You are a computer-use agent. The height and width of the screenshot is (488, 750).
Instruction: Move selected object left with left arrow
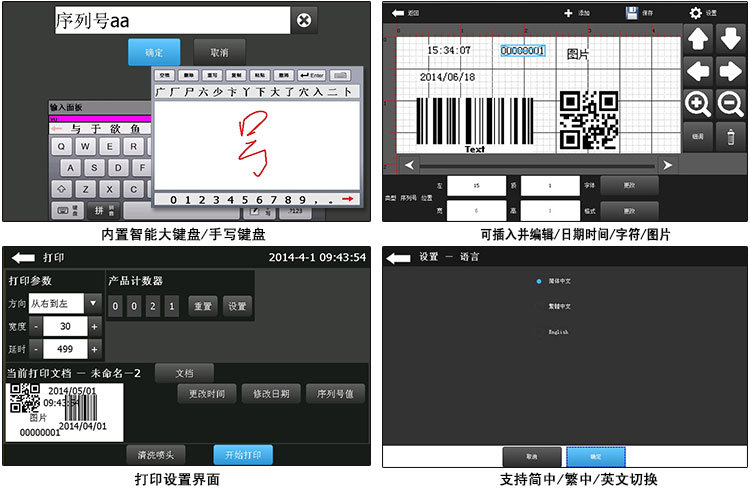(698, 71)
